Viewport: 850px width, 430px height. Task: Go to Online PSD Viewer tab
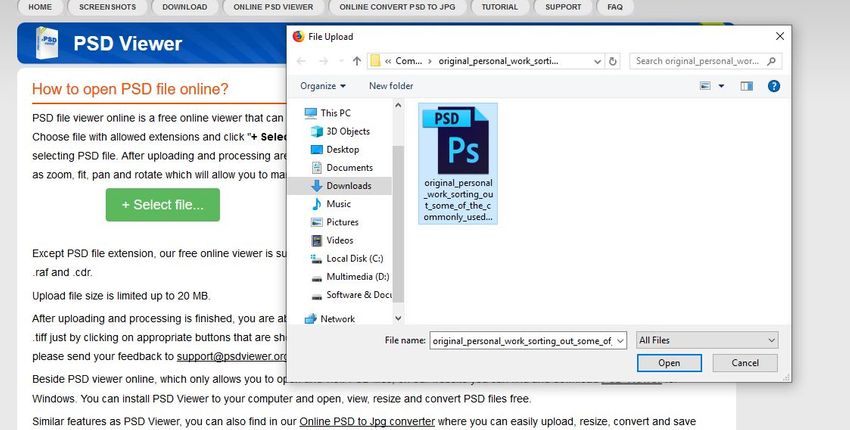click(x=273, y=7)
